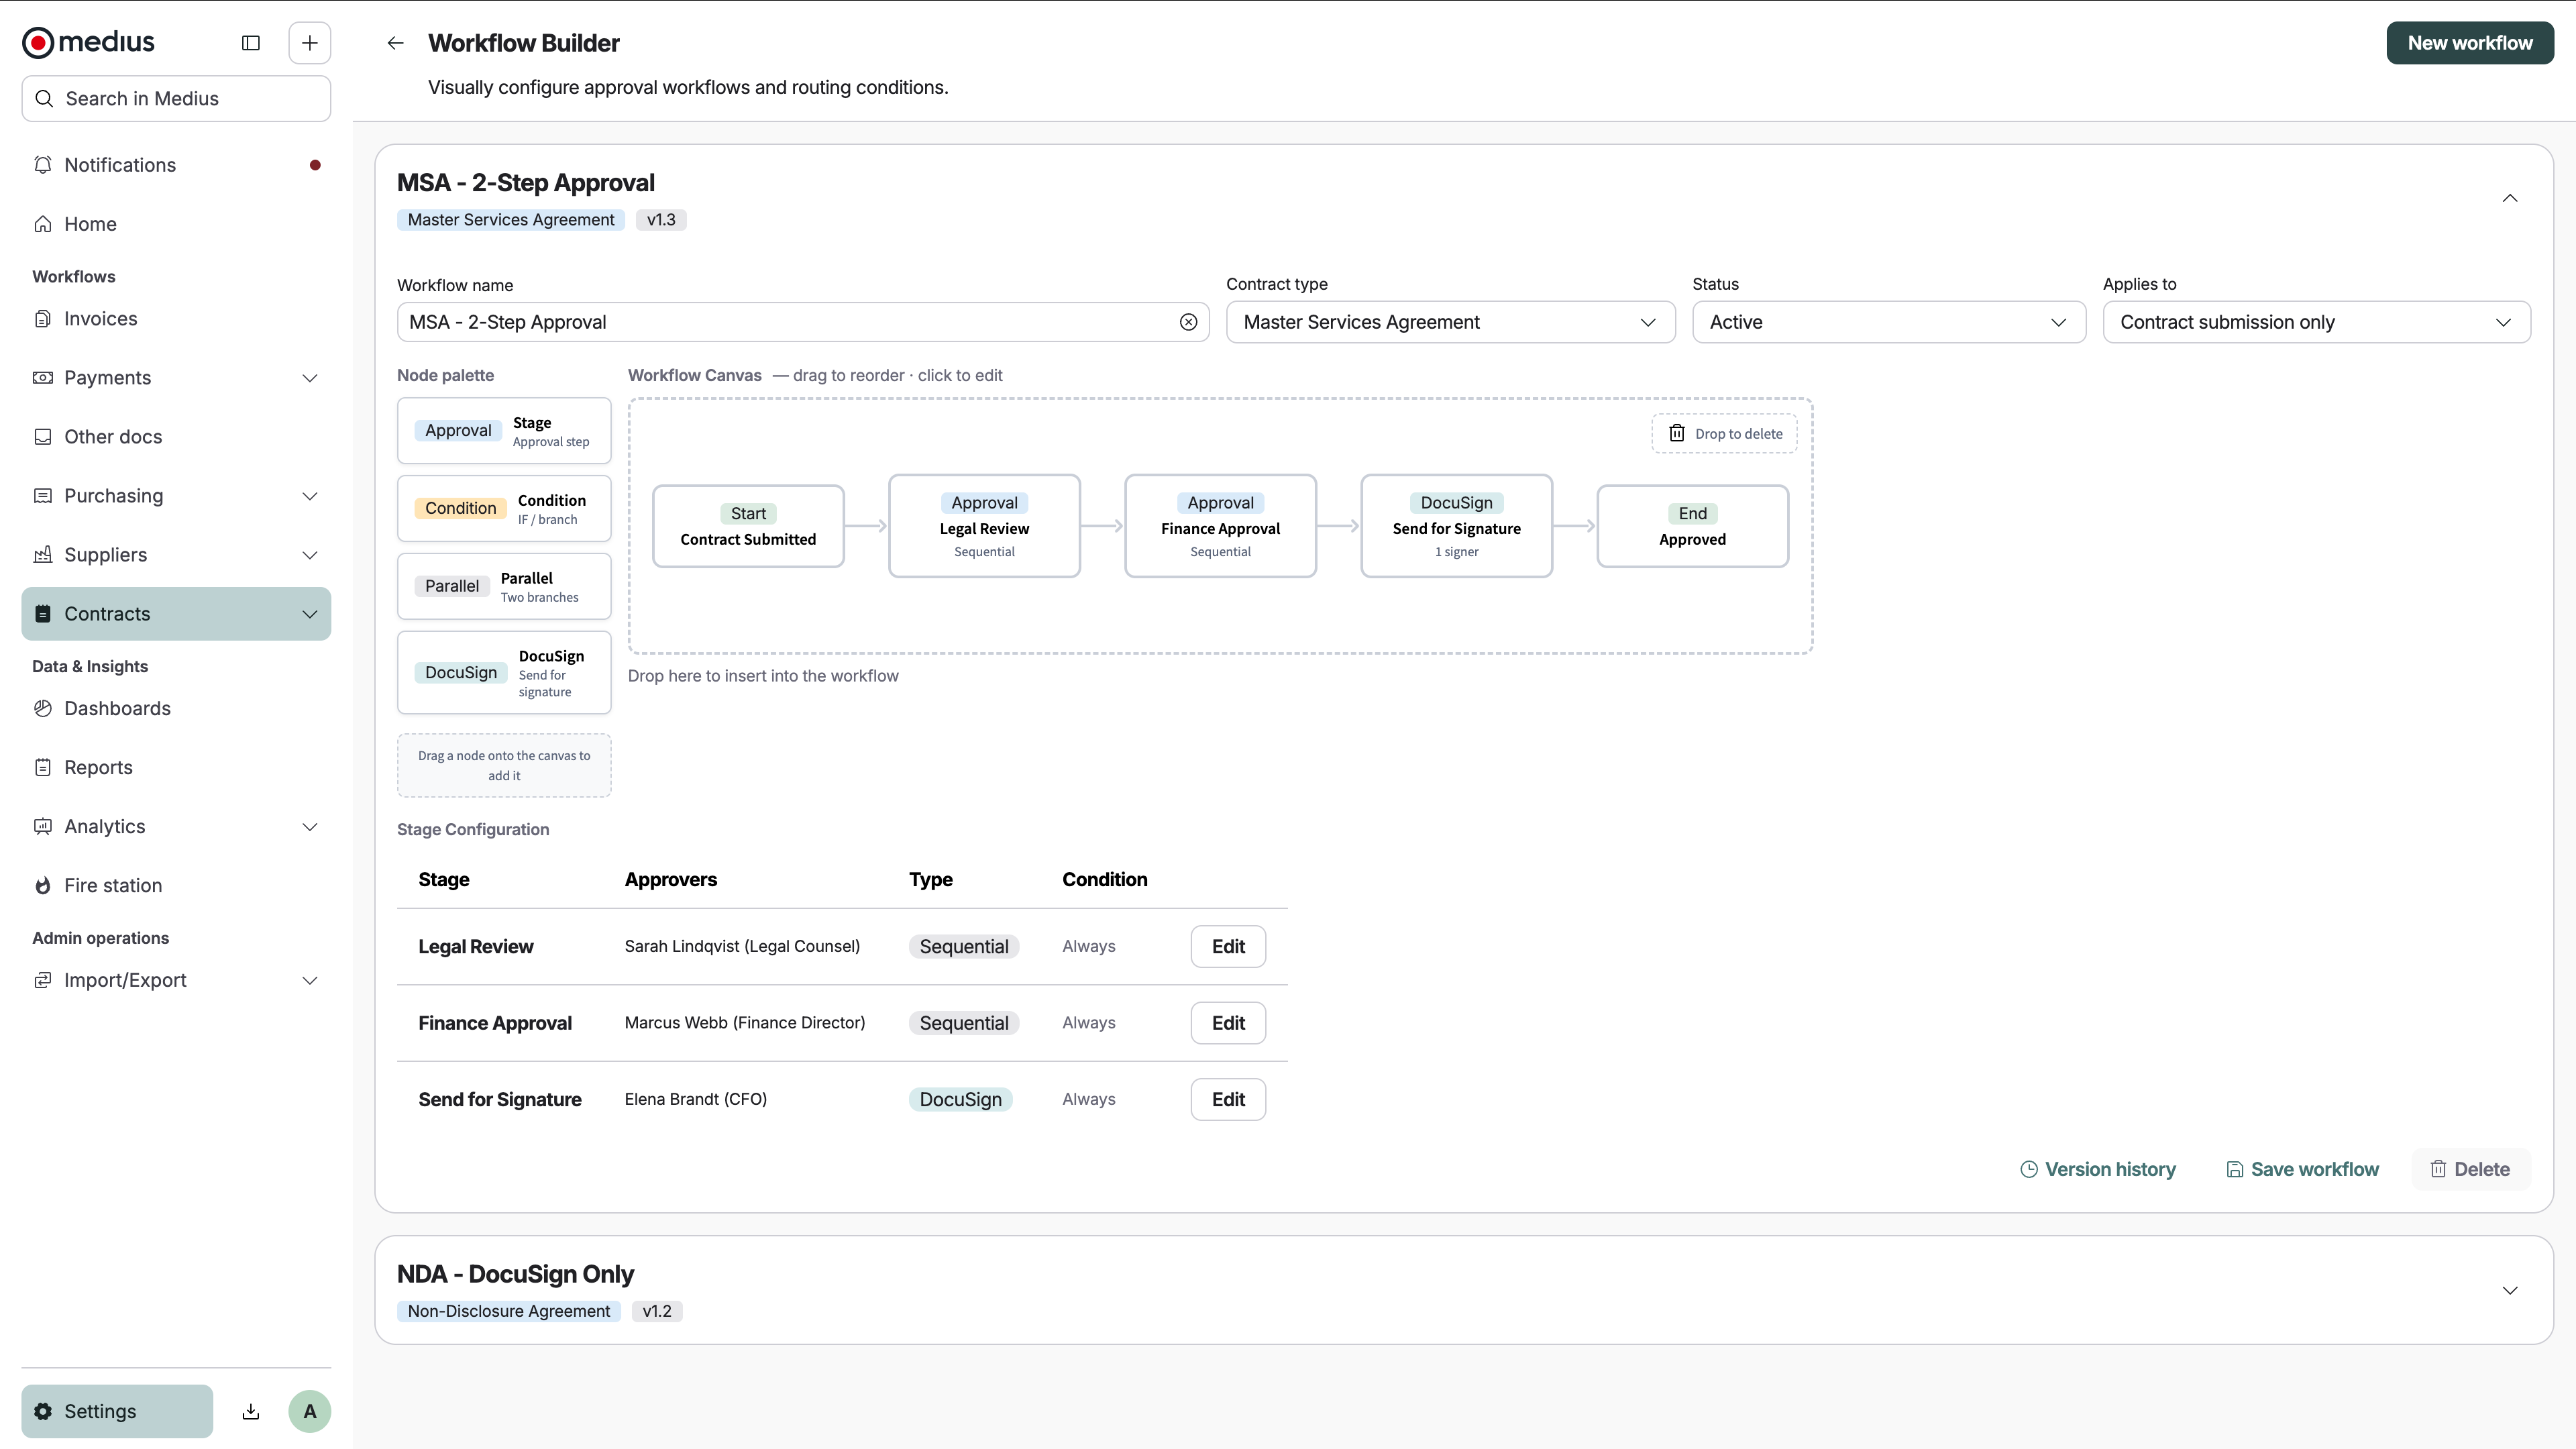Select the Parallel palette node
2576x1449 pixels.
(504, 587)
